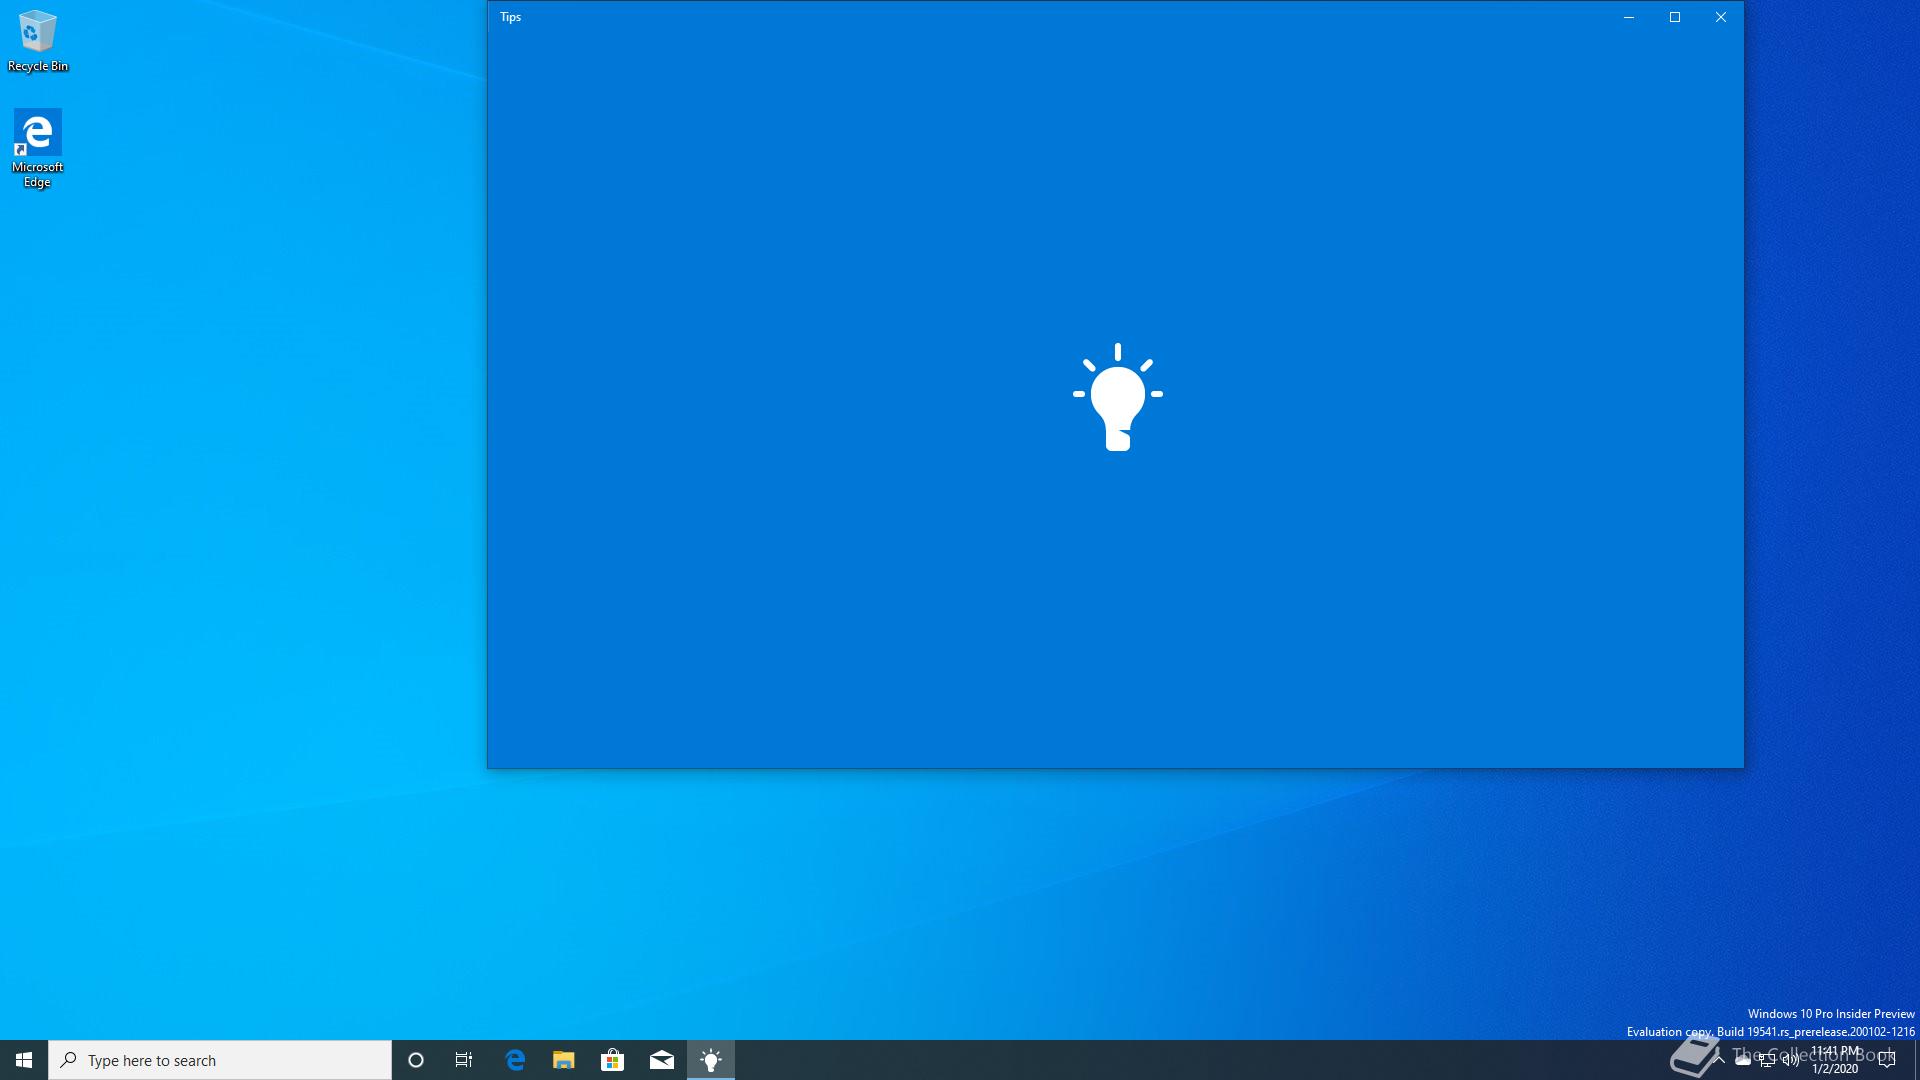Open the Mail app on taskbar

(662, 1060)
